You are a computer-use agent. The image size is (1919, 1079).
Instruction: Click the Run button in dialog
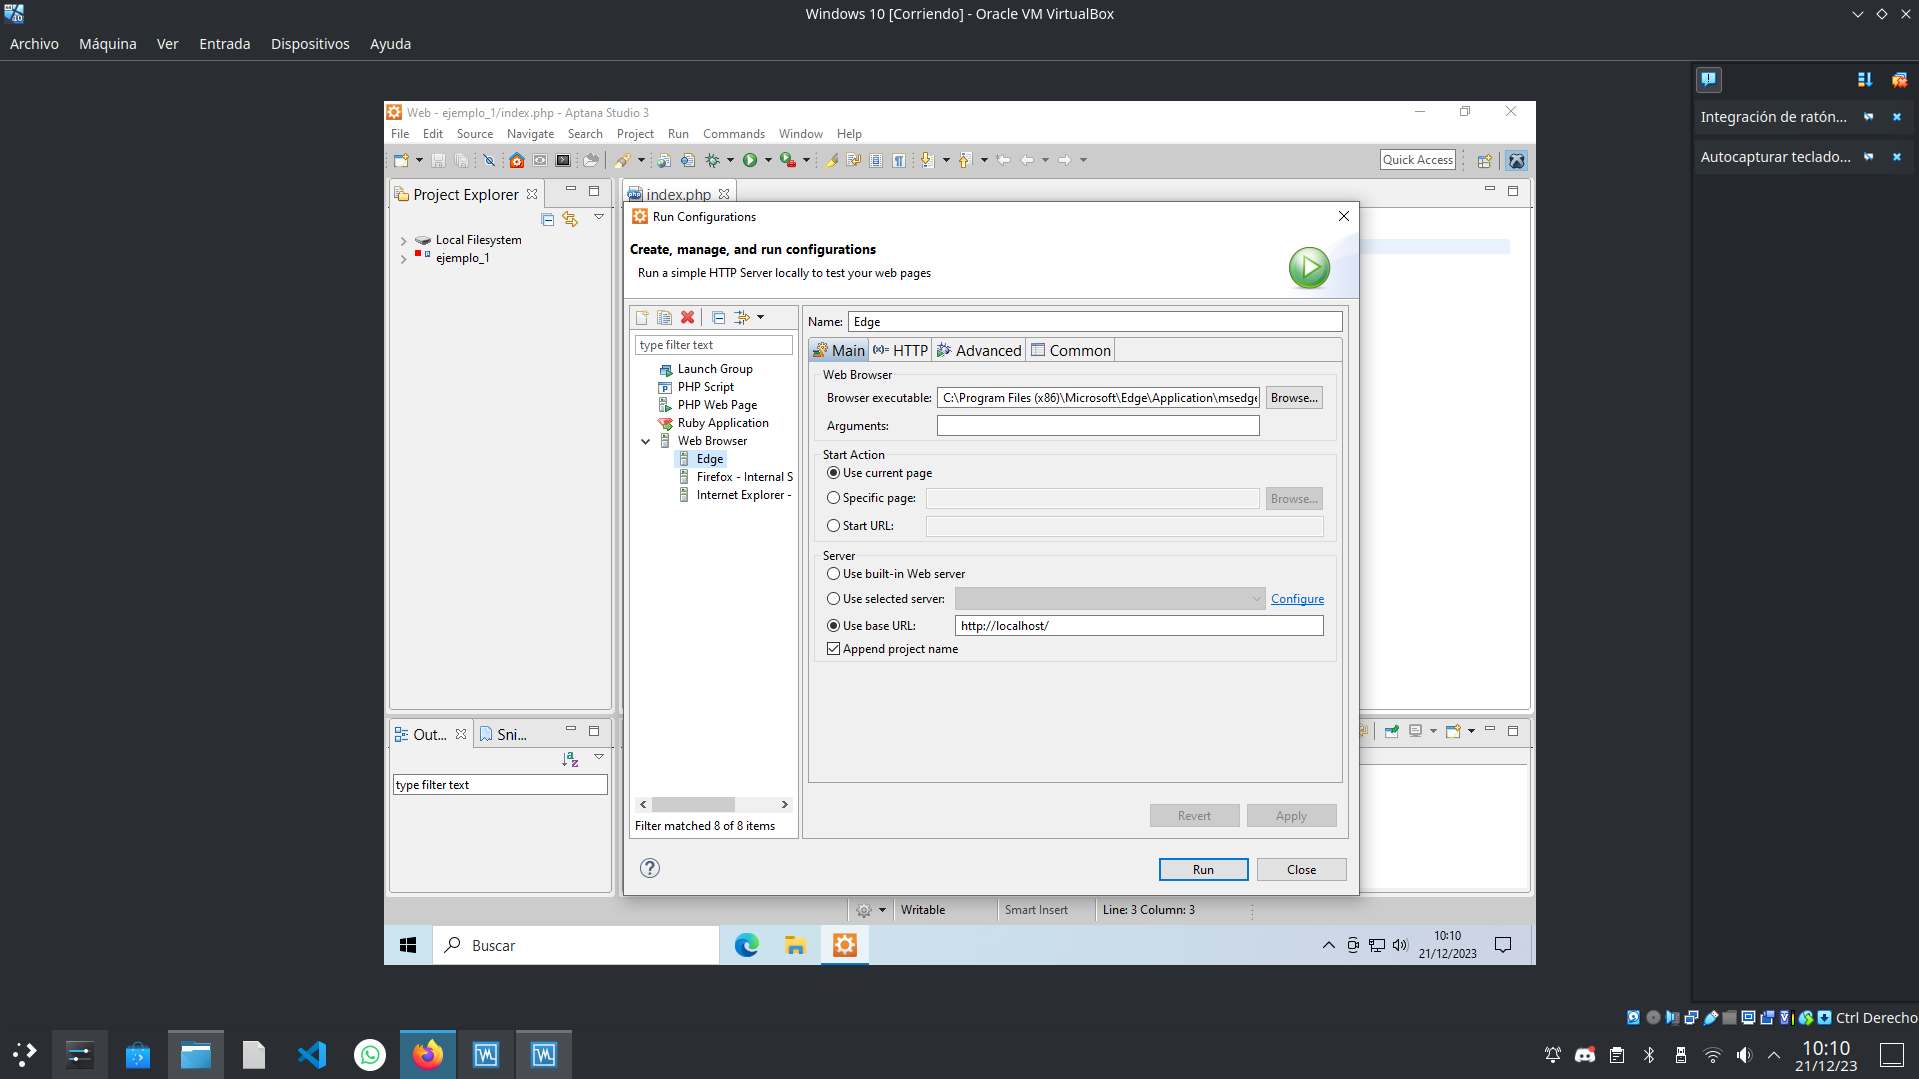point(1203,870)
